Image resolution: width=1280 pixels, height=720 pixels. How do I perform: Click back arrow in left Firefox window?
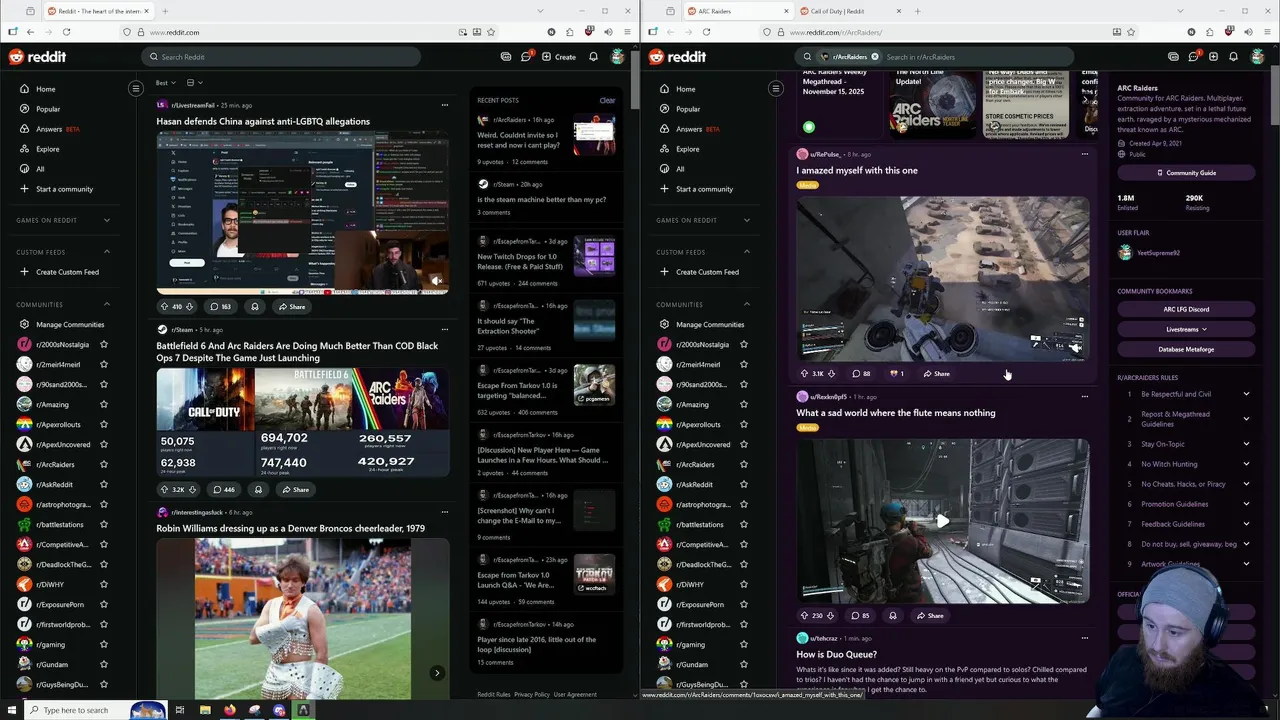30,32
